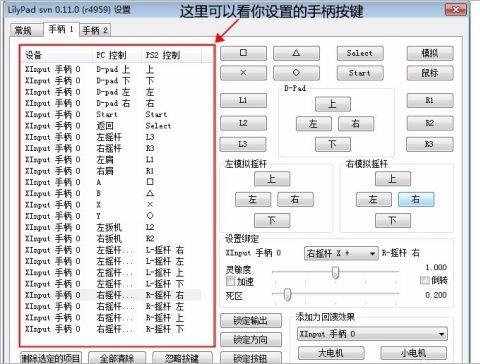Click the PC 控制 column header
Image resolution: width=480 pixels, height=364 pixels.
[x=117, y=55]
